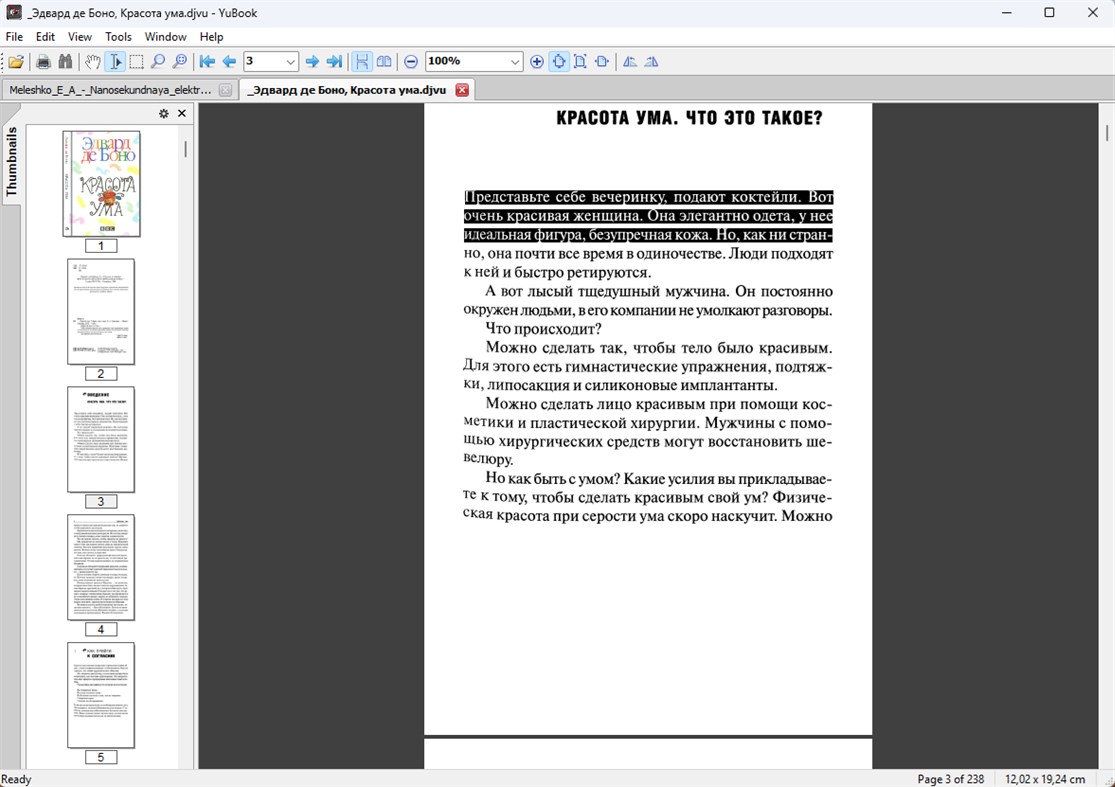Open the View menu

(x=80, y=36)
